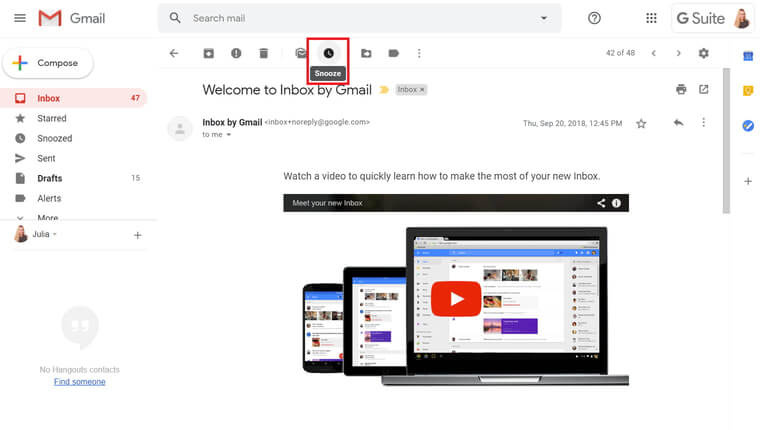Screen dimensions: 760x430
Task: Open the G Suite account avatar
Action: click(x=742, y=18)
